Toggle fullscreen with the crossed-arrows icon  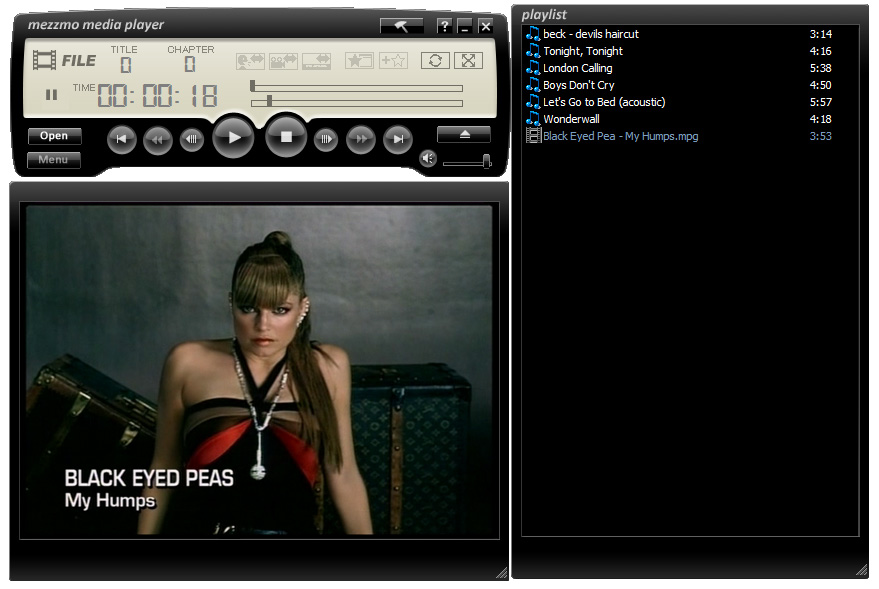tap(468, 61)
